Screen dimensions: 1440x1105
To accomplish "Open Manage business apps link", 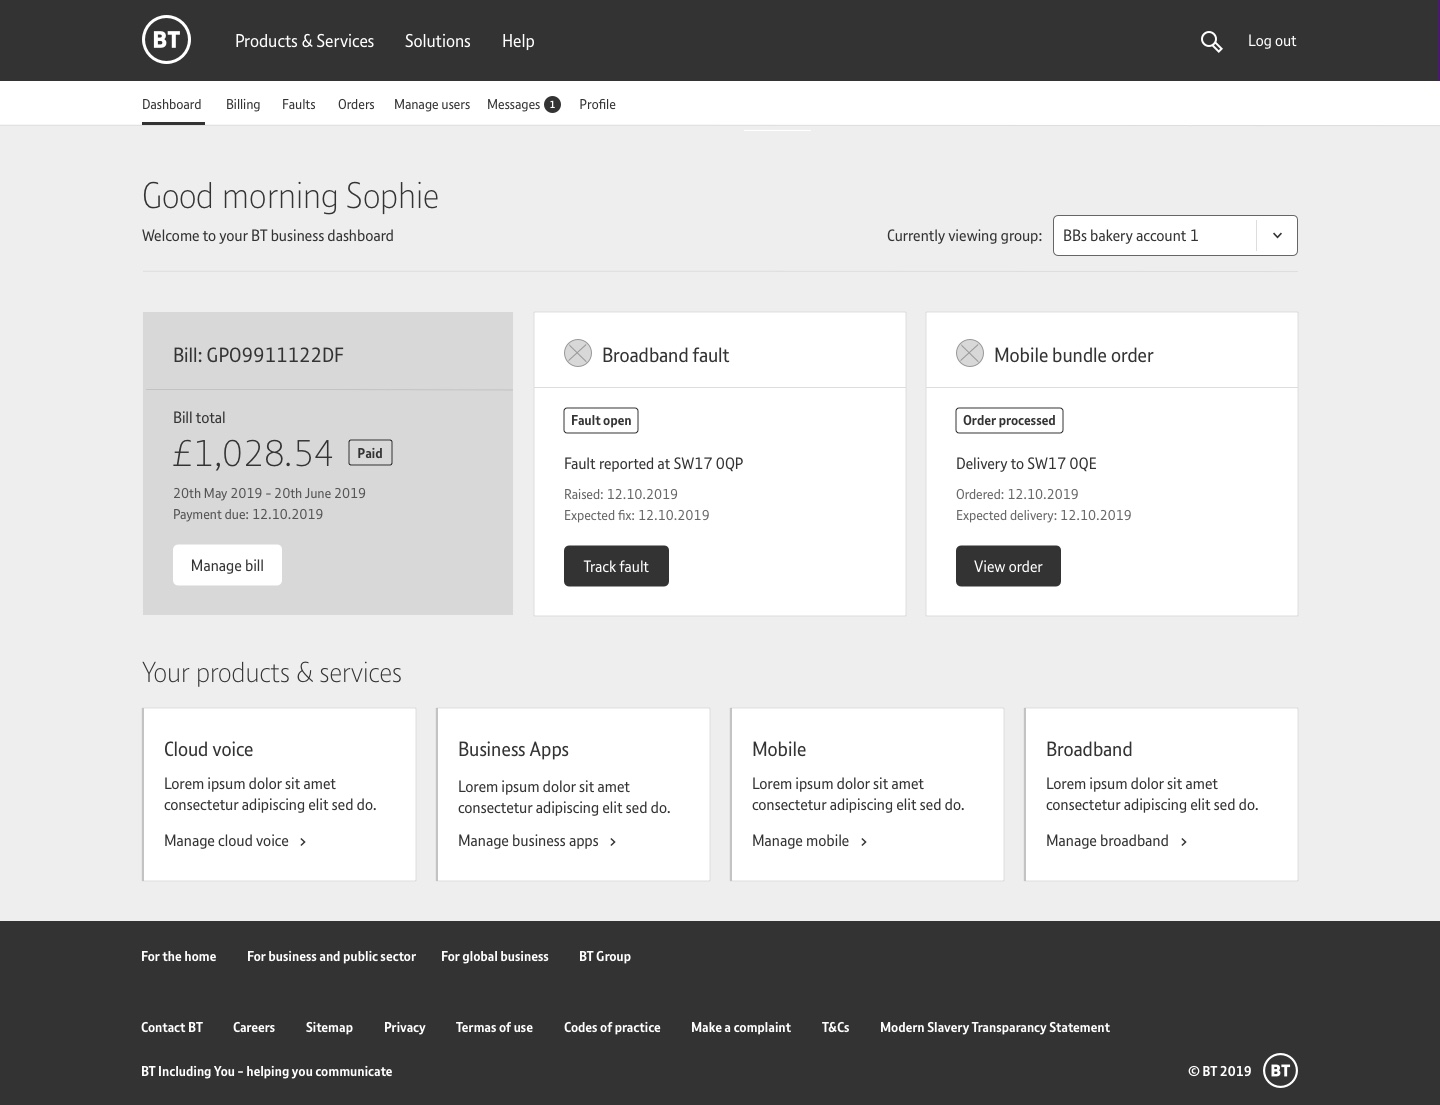I will pyautogui.click(x=528, y=841).
